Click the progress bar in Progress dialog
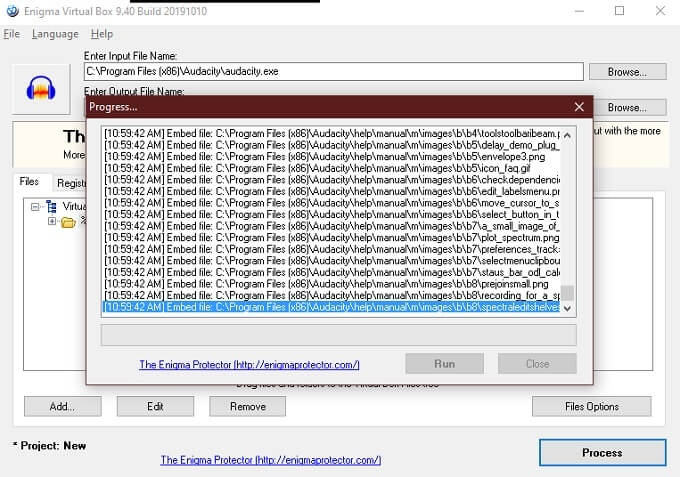 [339, 335]
